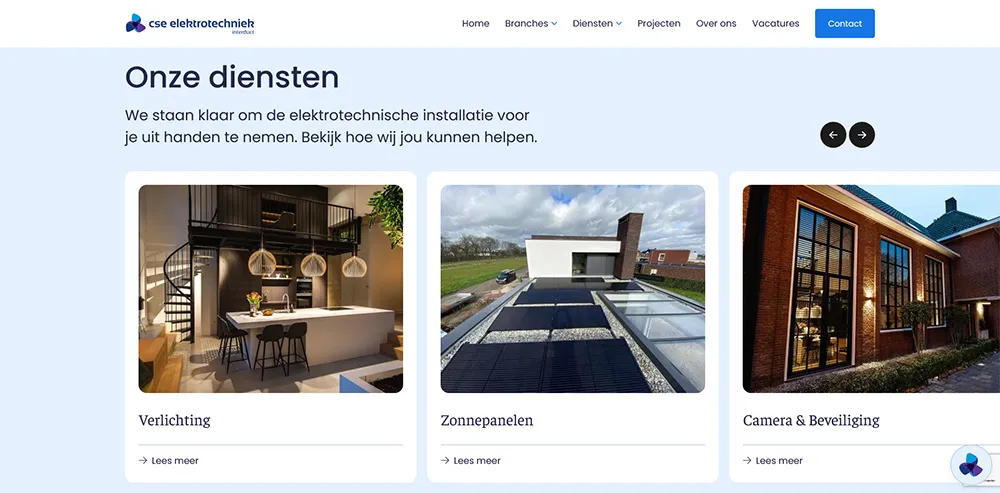Navigate to the Home page
Viewport: 1000px width, 493px height.
(476, 24)
